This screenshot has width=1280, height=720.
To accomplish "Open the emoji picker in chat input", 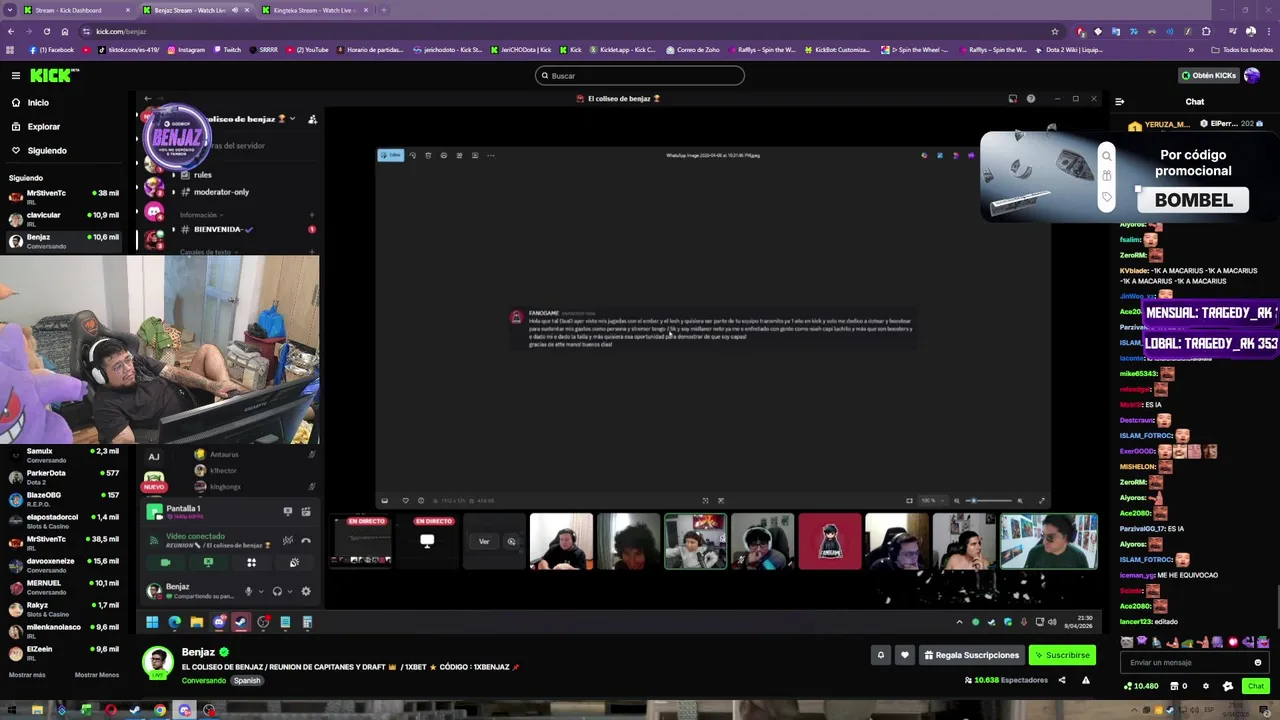I will 1258,662.
